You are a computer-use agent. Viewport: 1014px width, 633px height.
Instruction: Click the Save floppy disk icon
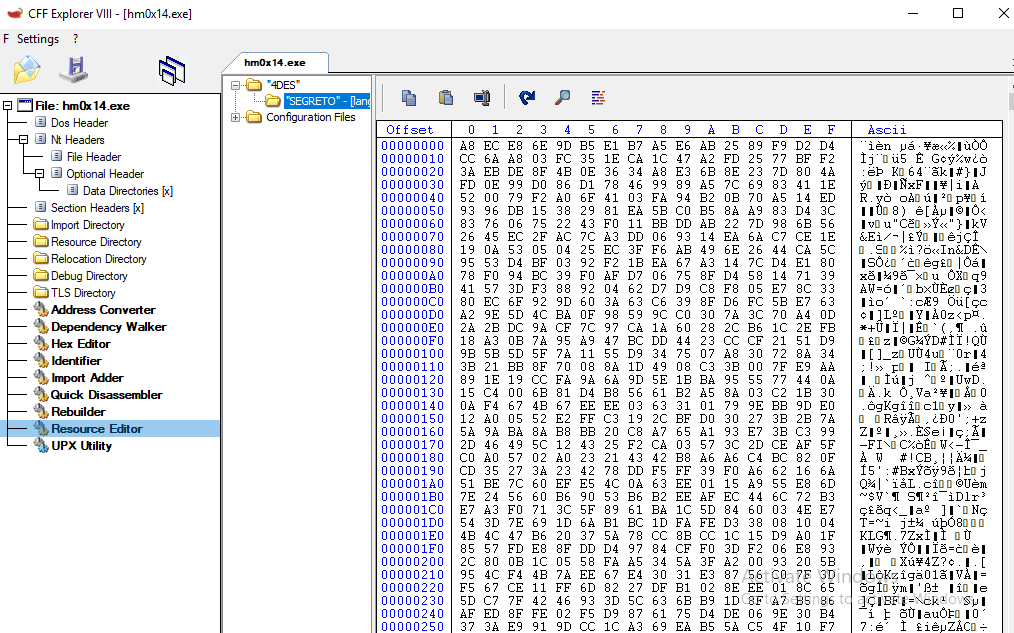point(74,70)
